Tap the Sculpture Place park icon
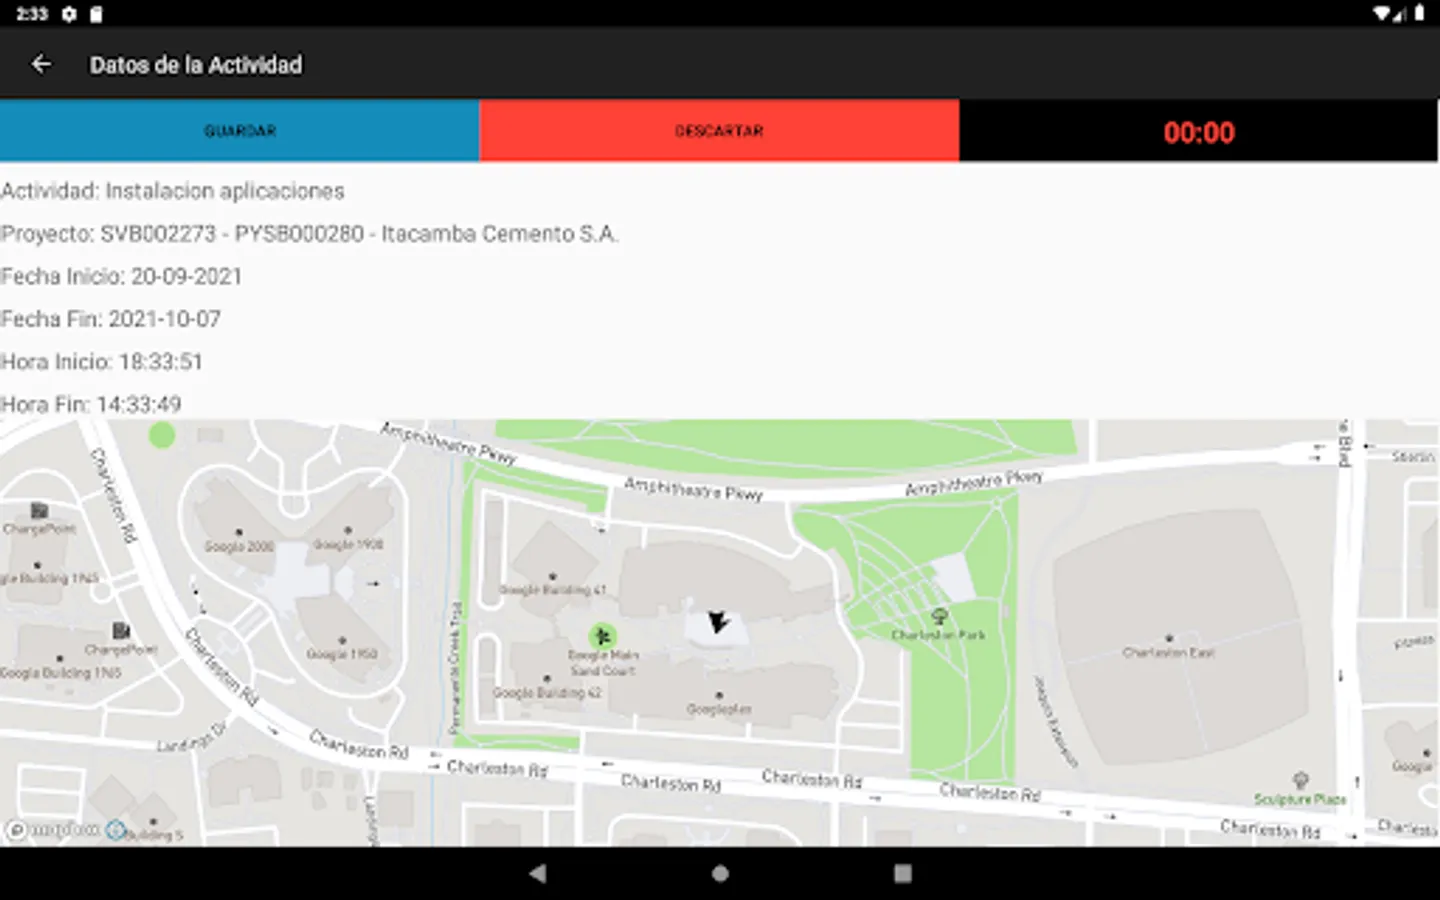 [1300, 780]
